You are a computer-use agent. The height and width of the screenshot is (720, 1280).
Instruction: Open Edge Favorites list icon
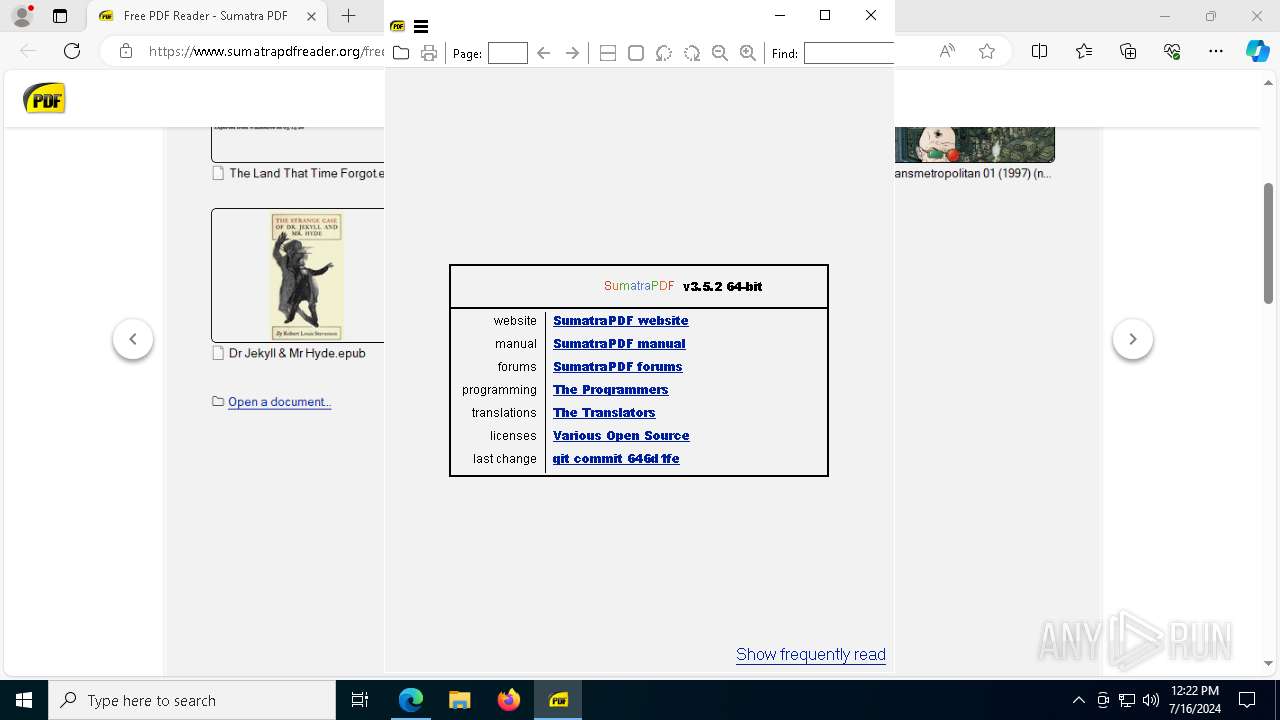click(x=1084, y=51)
